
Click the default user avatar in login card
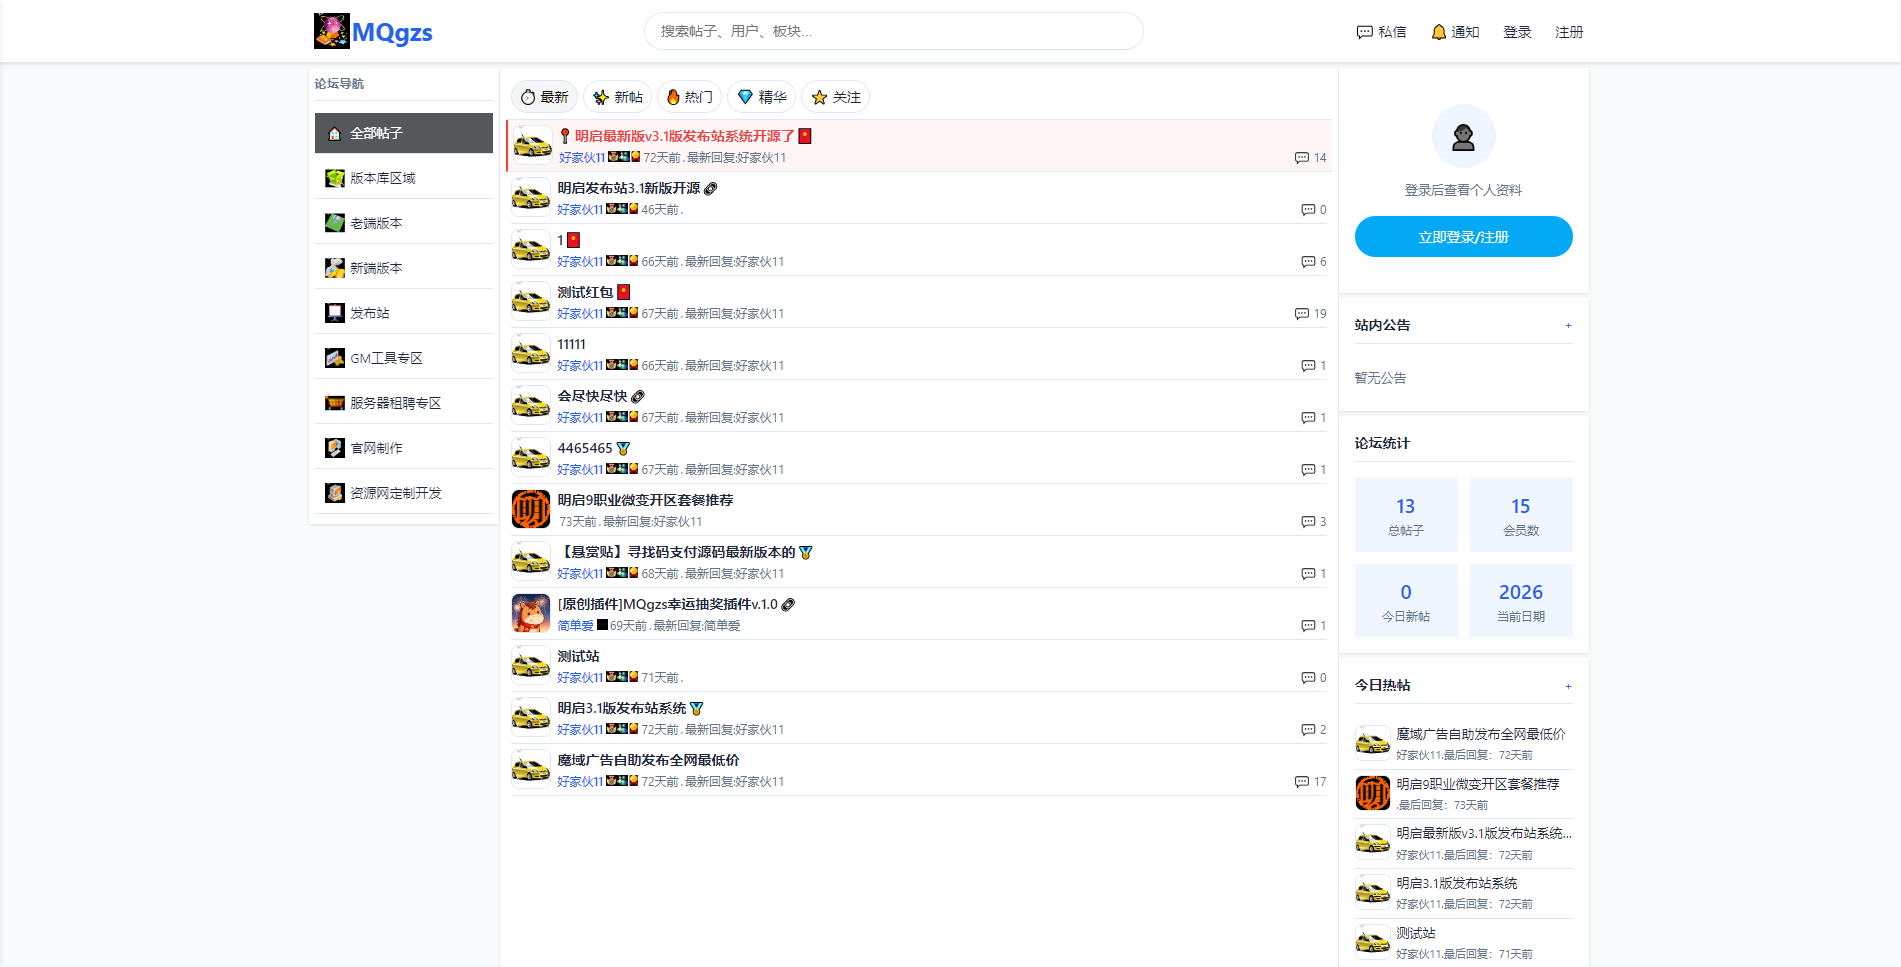(1463, 136)
